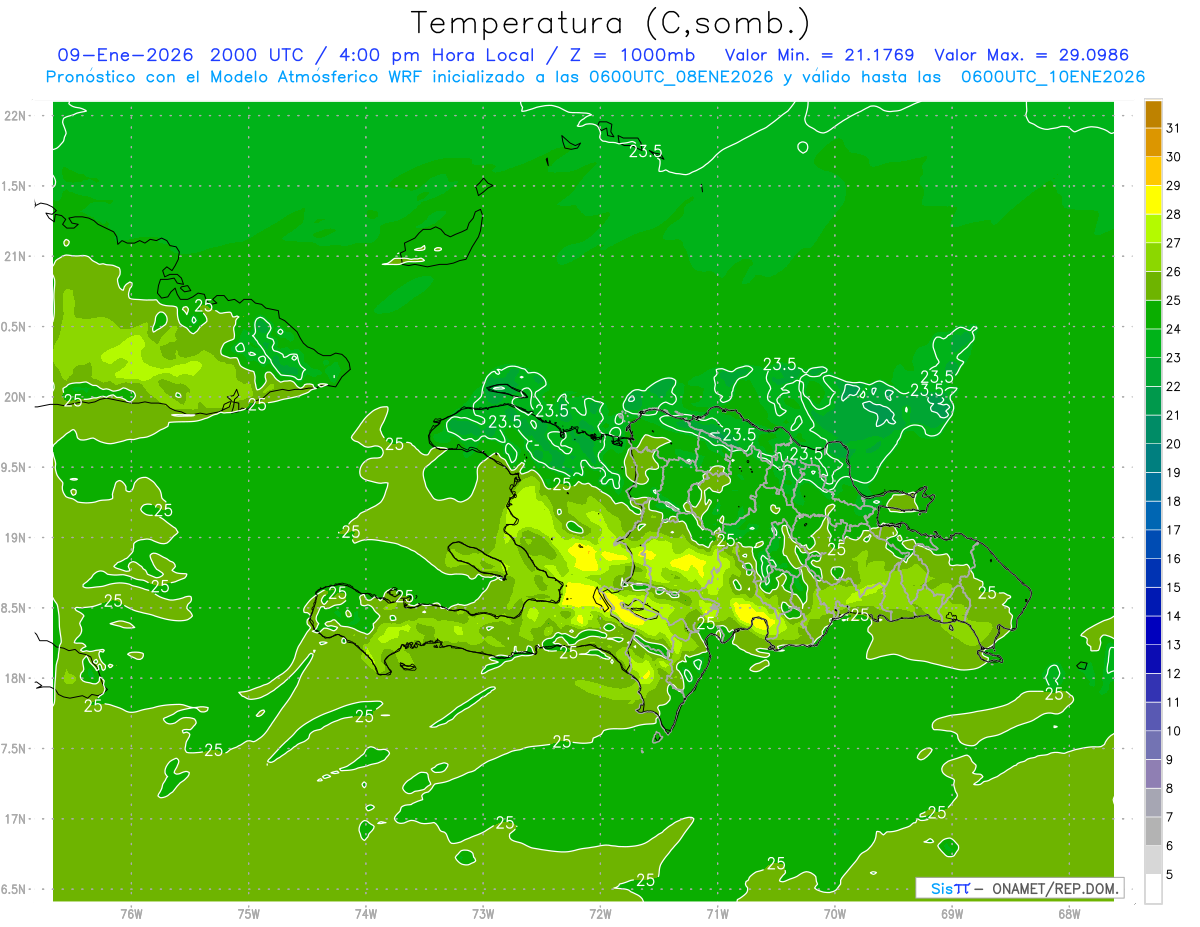This screenshot has height=927, width=1200.
Task: Click the 21N latitude axis label
Action: 15,256
